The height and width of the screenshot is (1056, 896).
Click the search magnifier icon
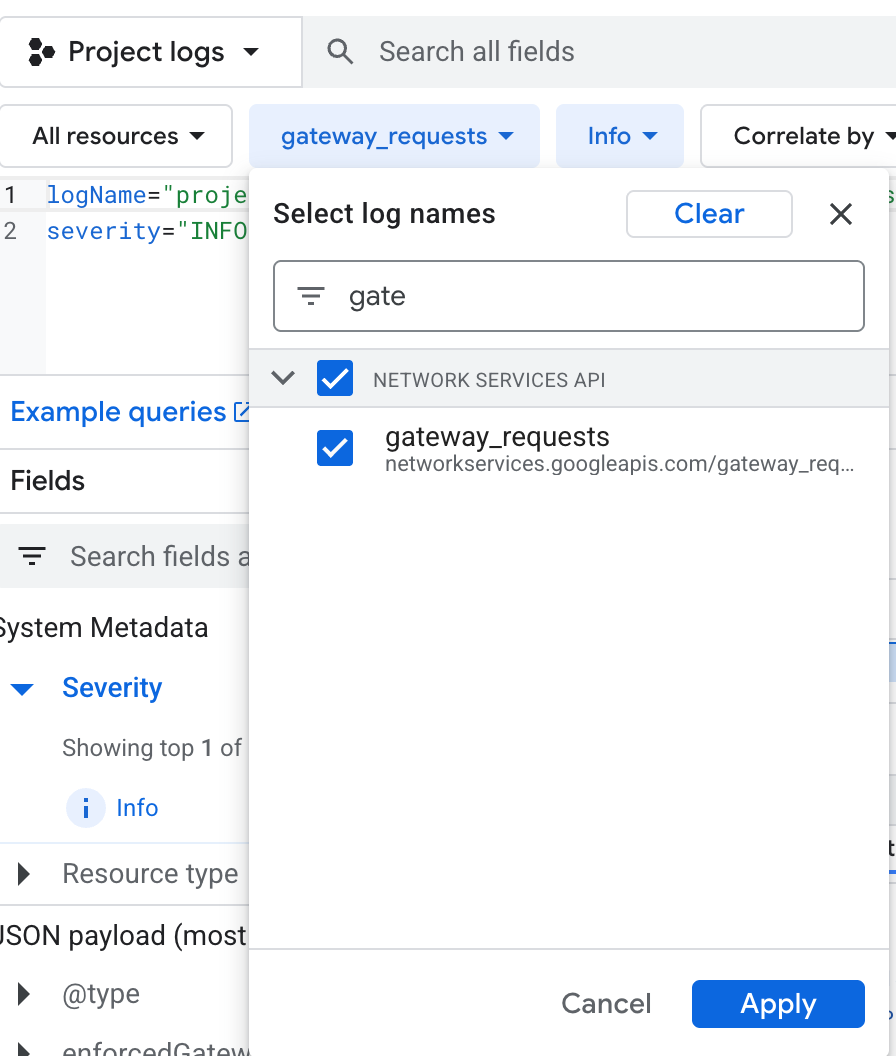(340, 52)
